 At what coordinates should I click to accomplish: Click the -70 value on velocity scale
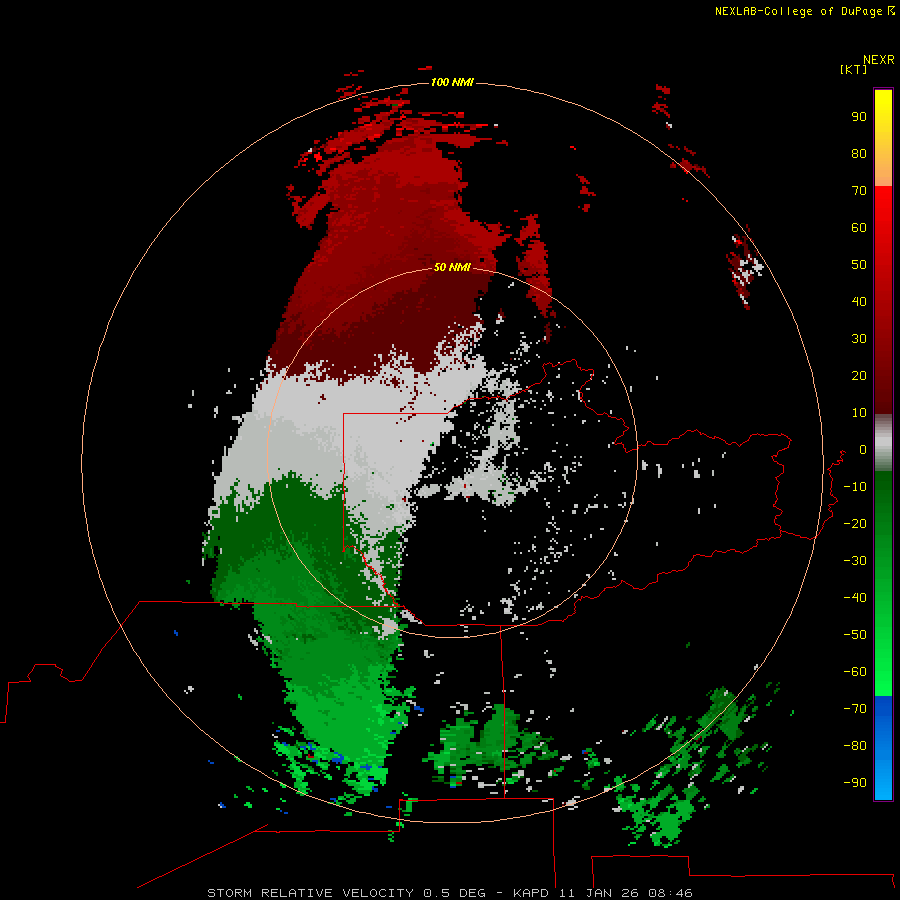[855, 709]
